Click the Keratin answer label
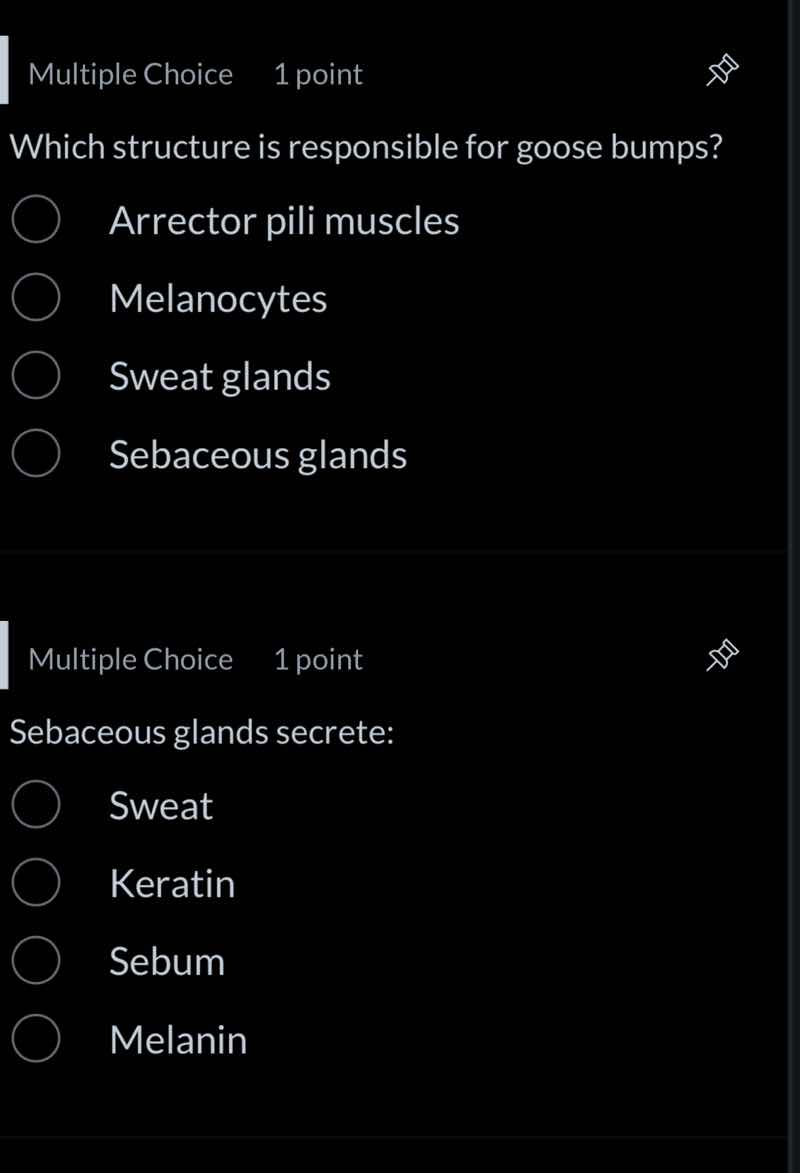The height and width of the screenshot is (1173, 800). (172, 884)
